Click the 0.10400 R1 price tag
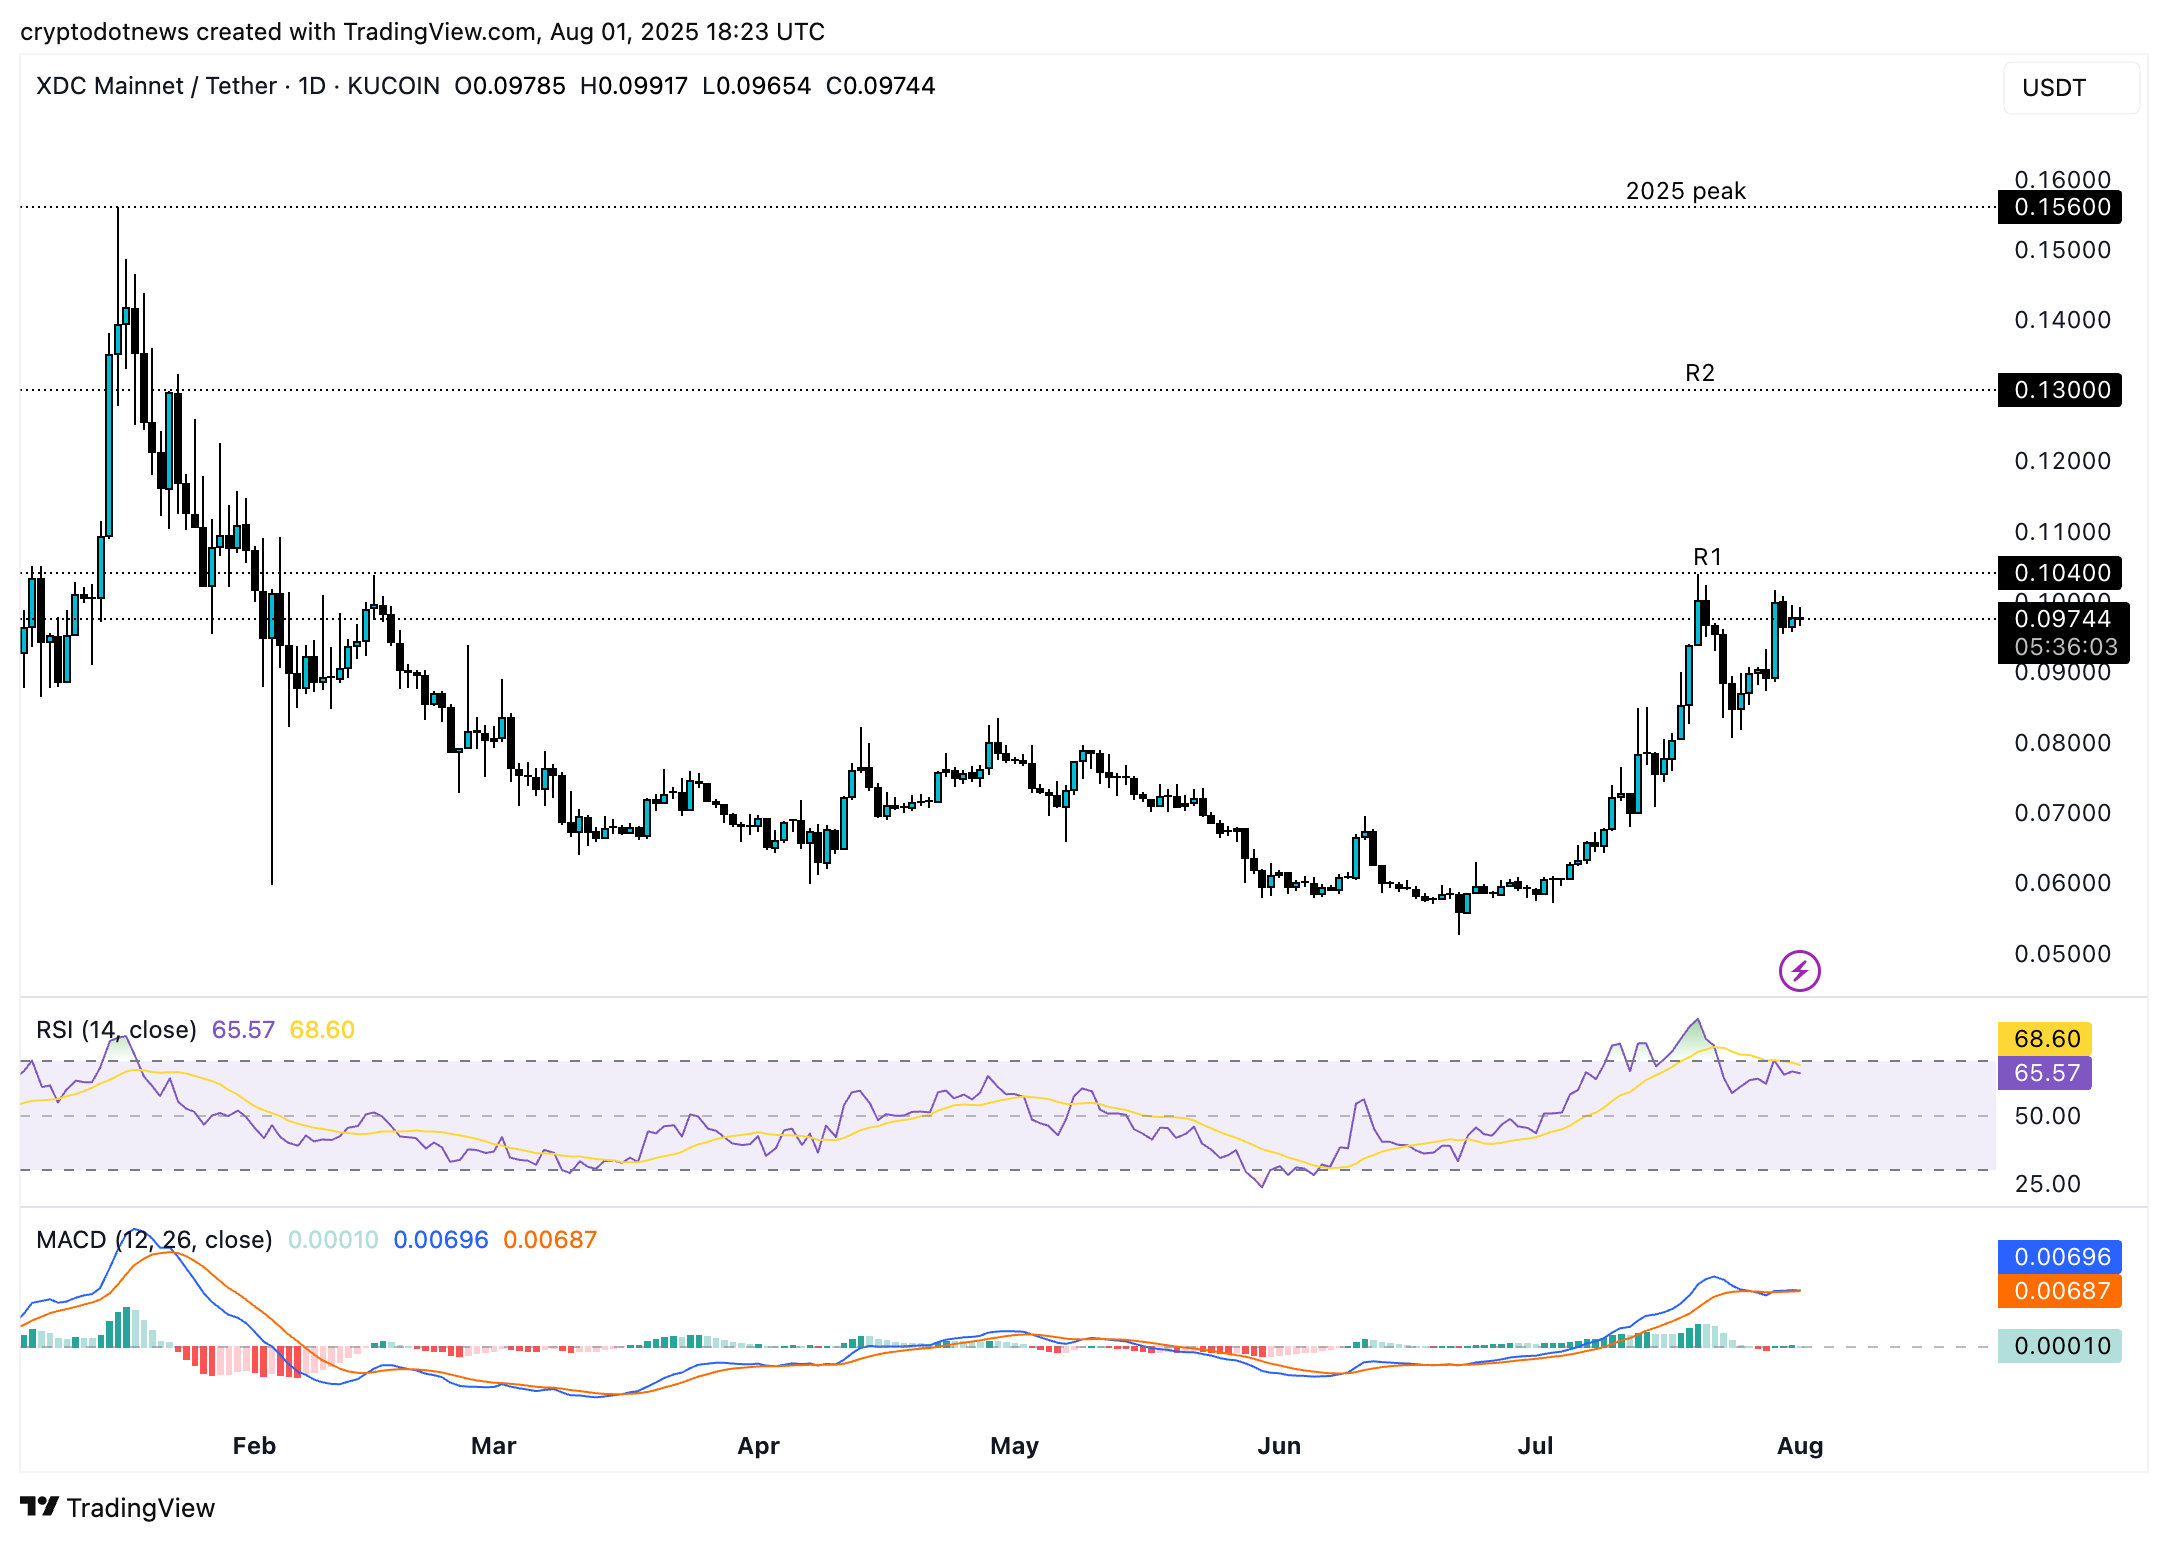 click(x=2060, y=573)
